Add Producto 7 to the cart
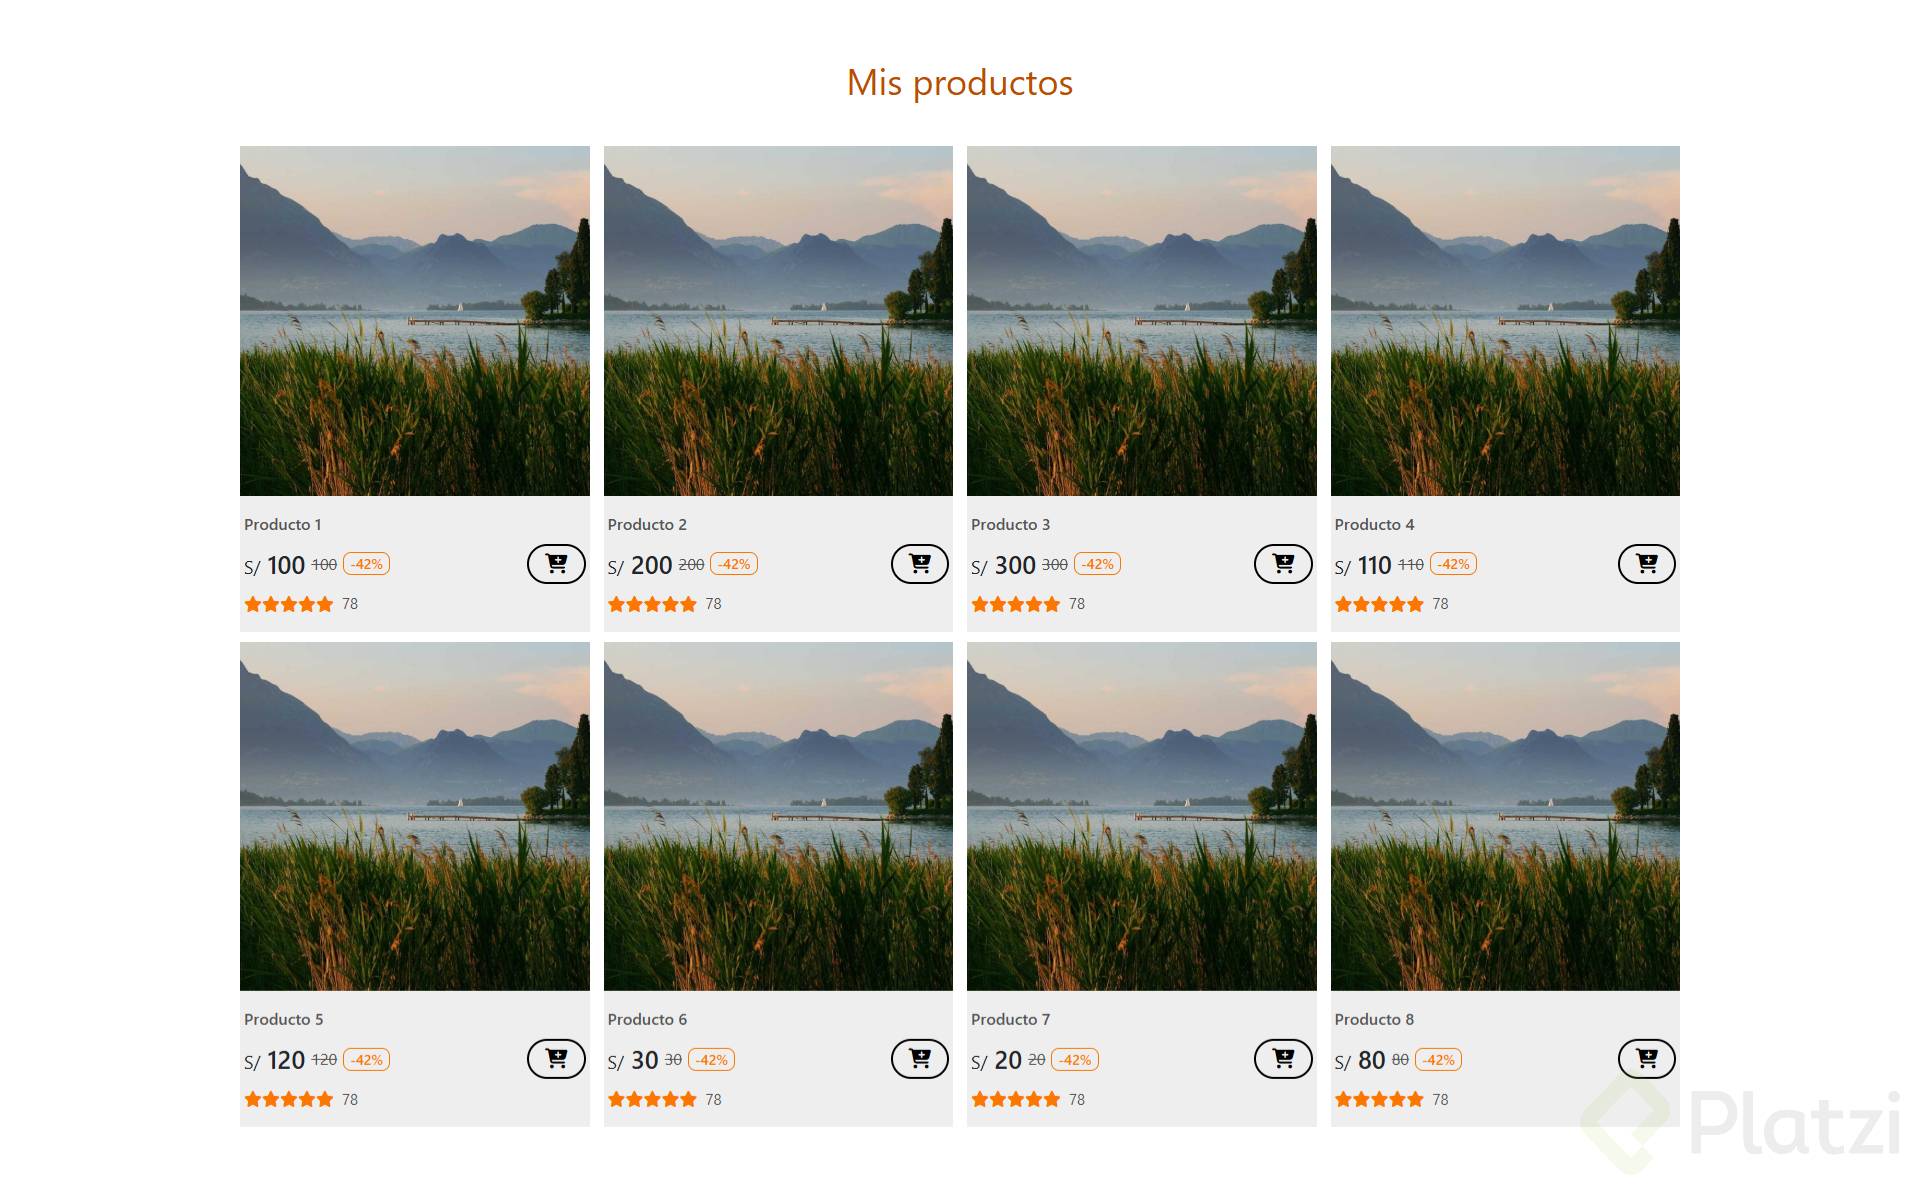 click(x=1282, y=1059)
